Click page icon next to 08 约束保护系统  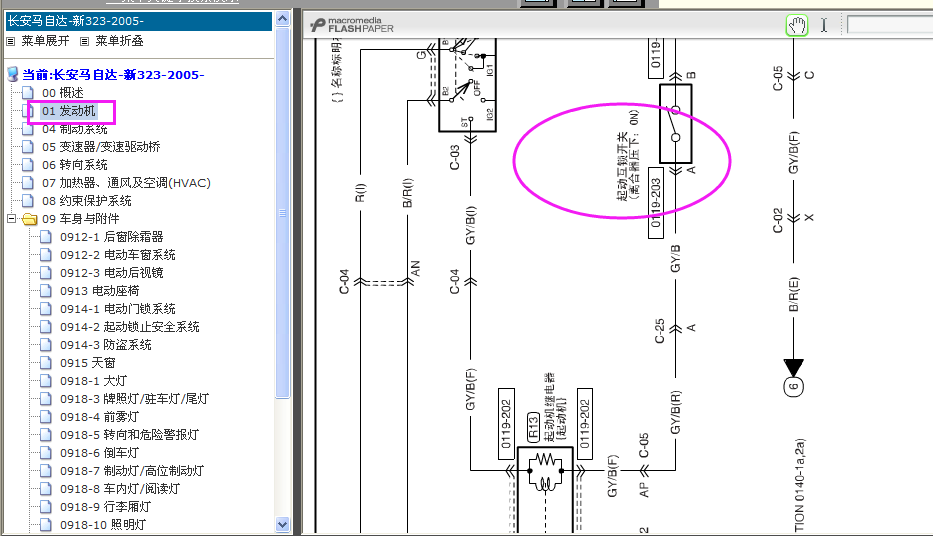[x=27, y=201]
